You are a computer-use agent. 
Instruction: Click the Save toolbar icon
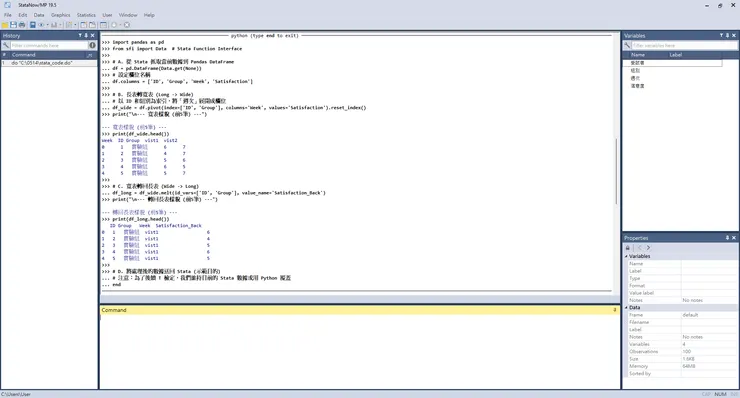tap(13, 25)
